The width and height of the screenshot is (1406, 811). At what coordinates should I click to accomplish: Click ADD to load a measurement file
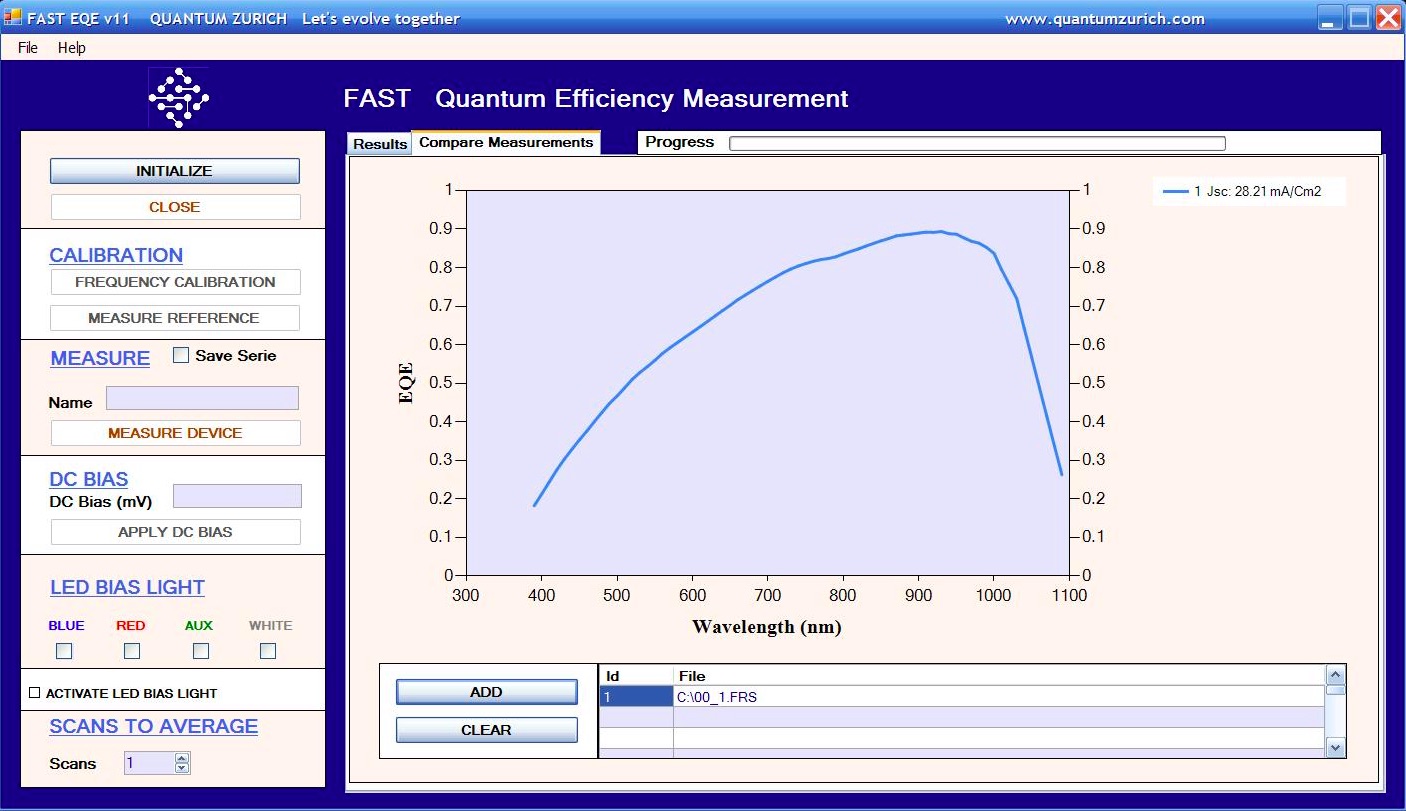(x=486, y=691)
